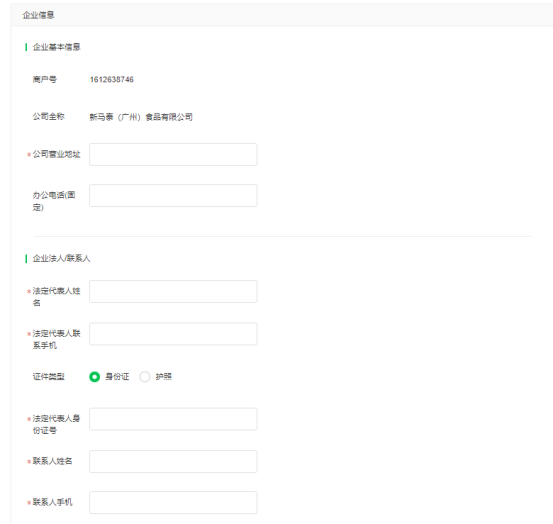553x524 pixels.
Task: Click the 身份证 option text
Action: click(117, 377)
